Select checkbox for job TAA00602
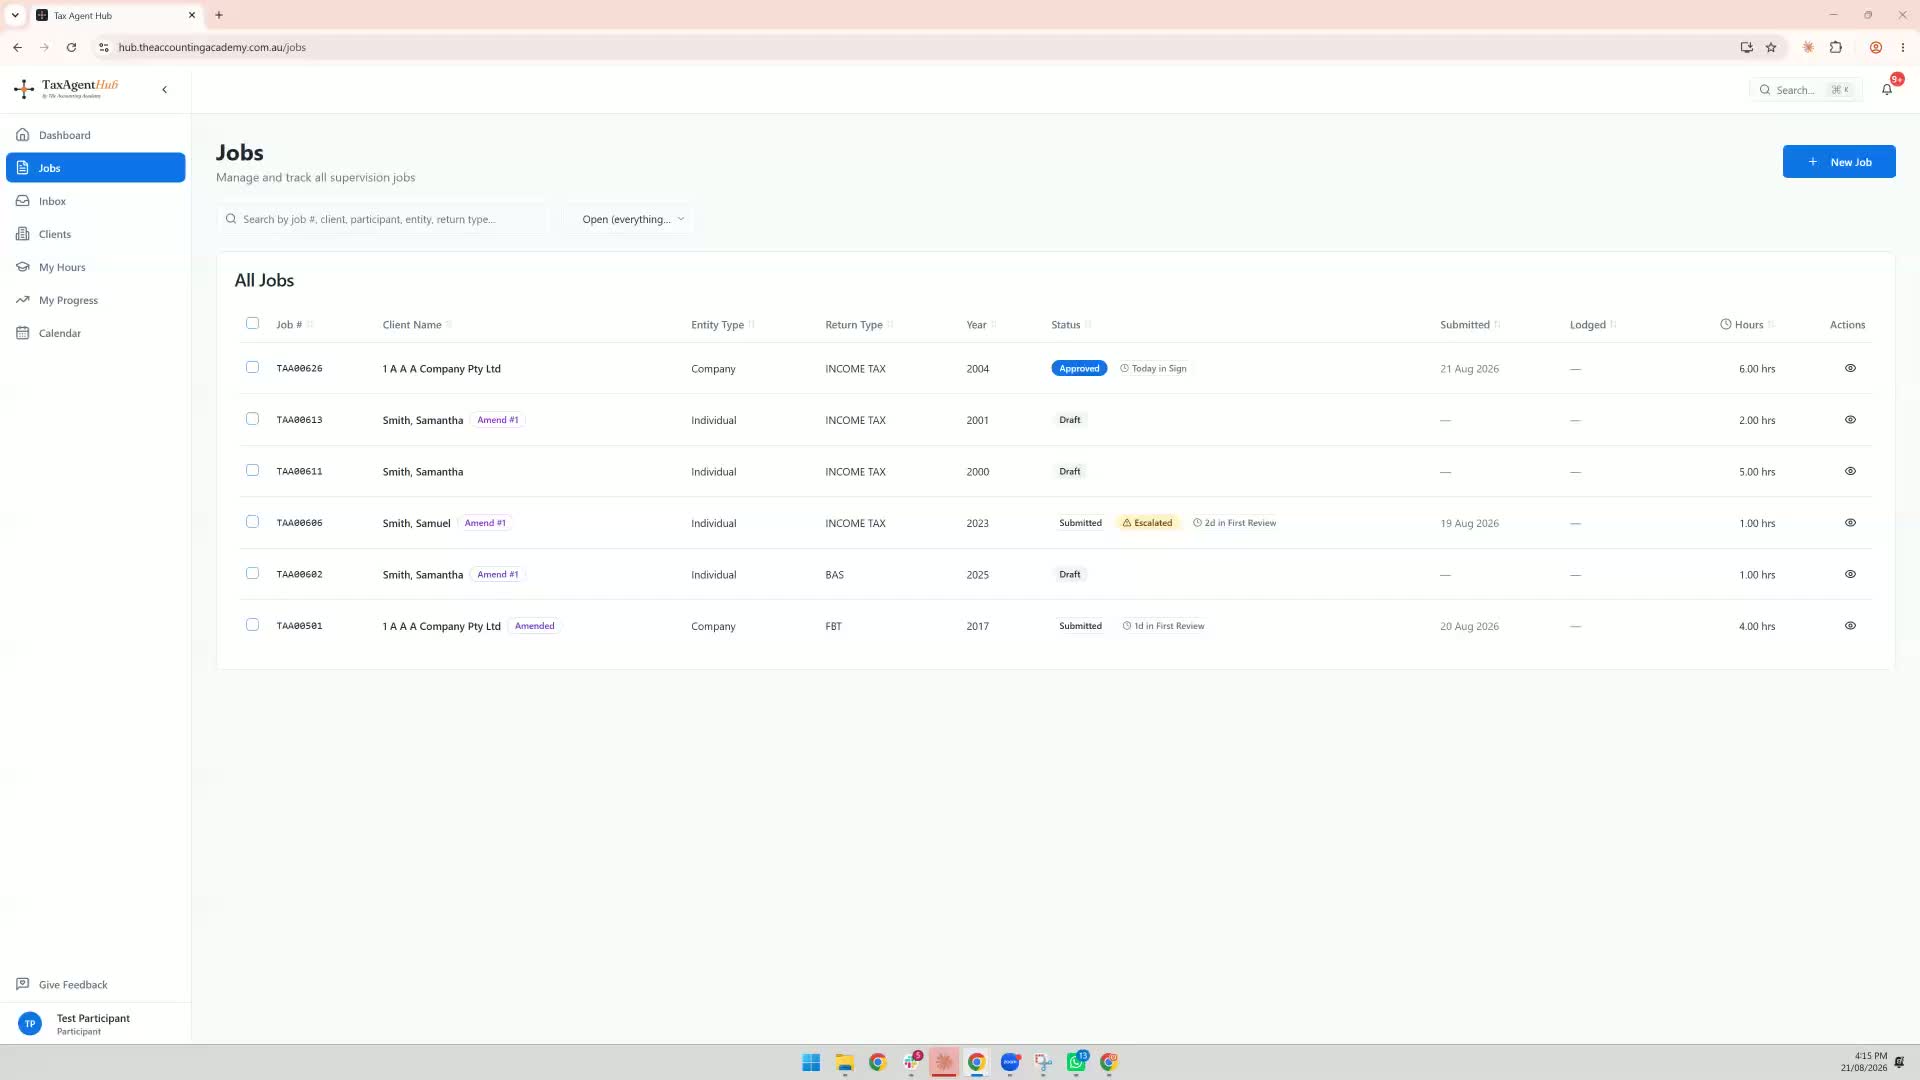This screenshot has width=1920, height=1080. [x=252, y=573]
